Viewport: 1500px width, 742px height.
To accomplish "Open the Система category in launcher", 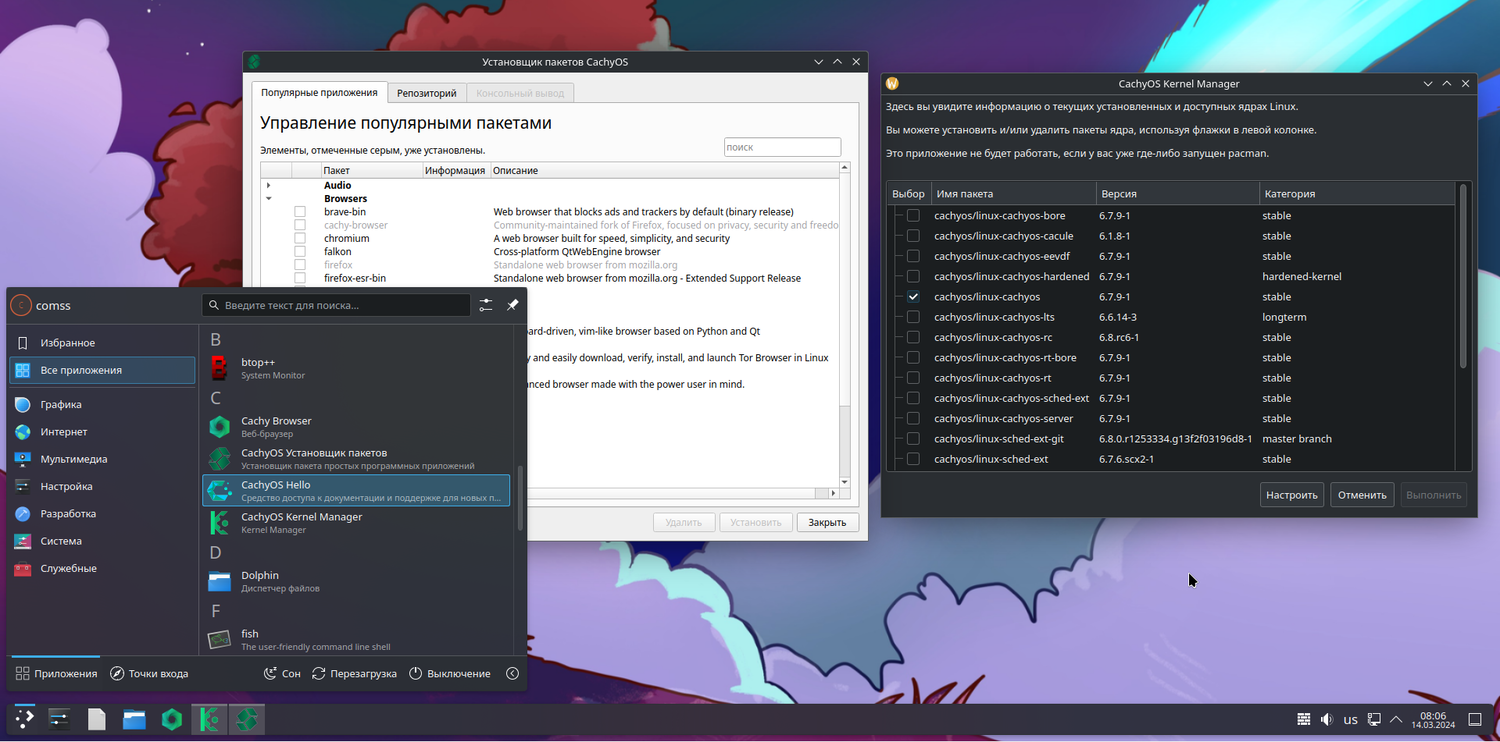I will pos(102,541).
